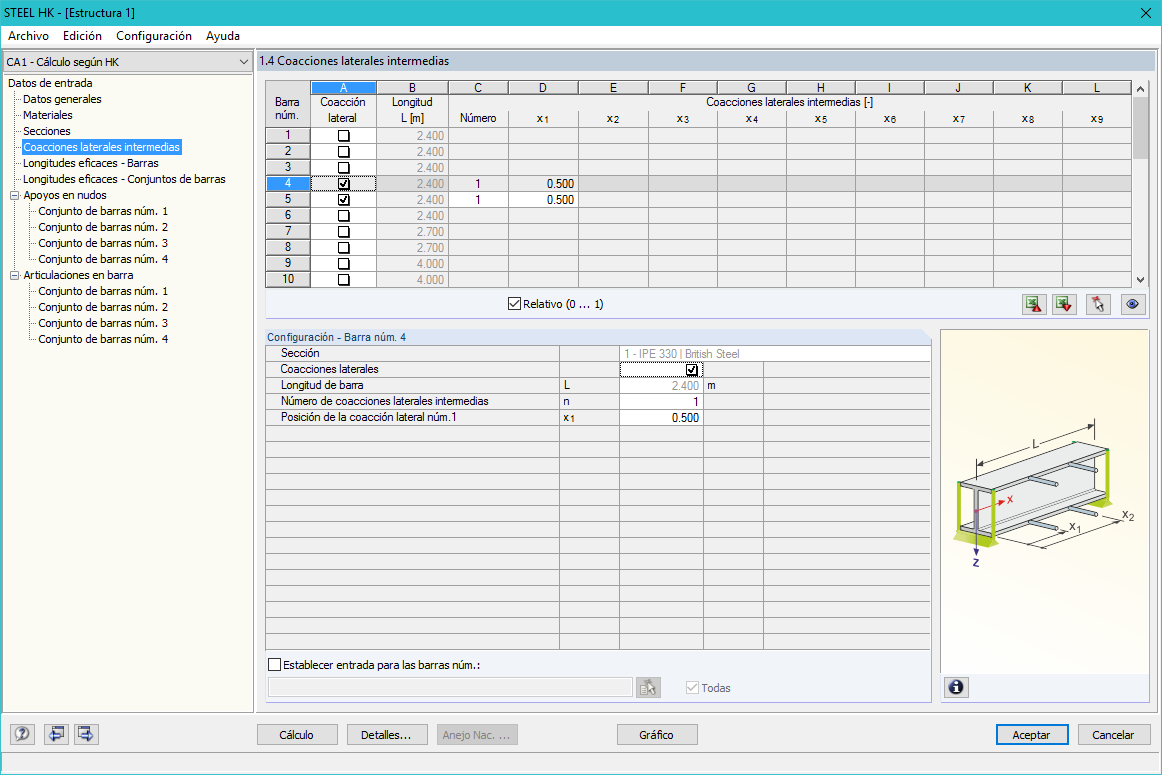Click the x1 position field showing 0.500 in configuration
The width and height of the screenshot is (1162, 775).
(x=661, y=418)
